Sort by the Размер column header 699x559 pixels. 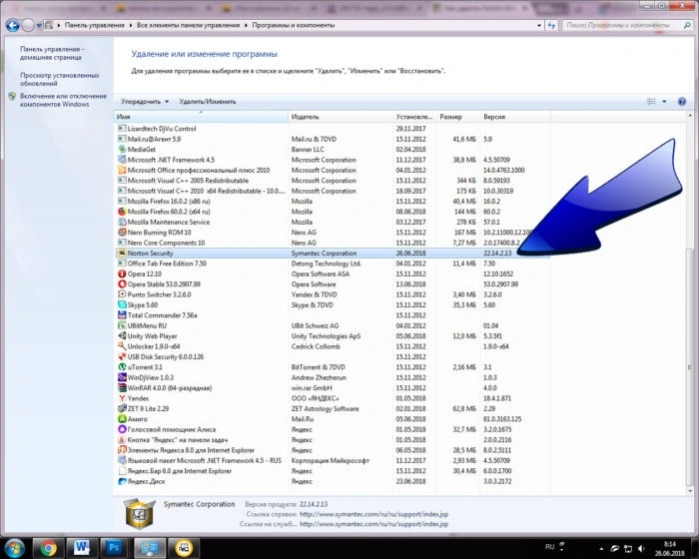(458, 117)
